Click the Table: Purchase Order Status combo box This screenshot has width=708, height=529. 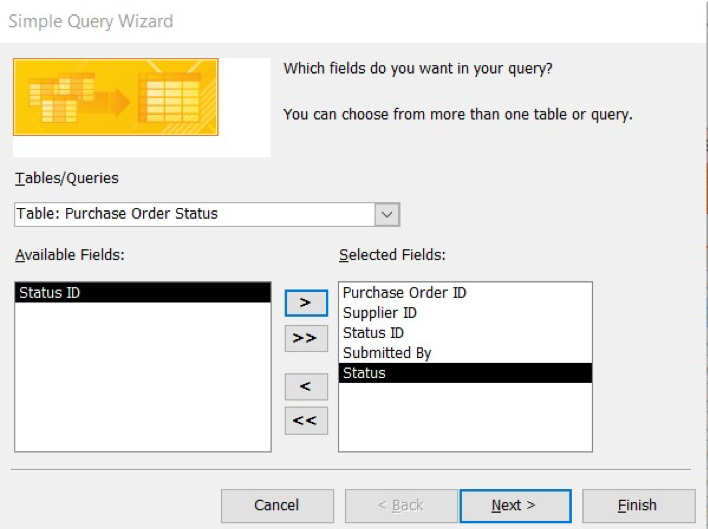tap(207, 214)
